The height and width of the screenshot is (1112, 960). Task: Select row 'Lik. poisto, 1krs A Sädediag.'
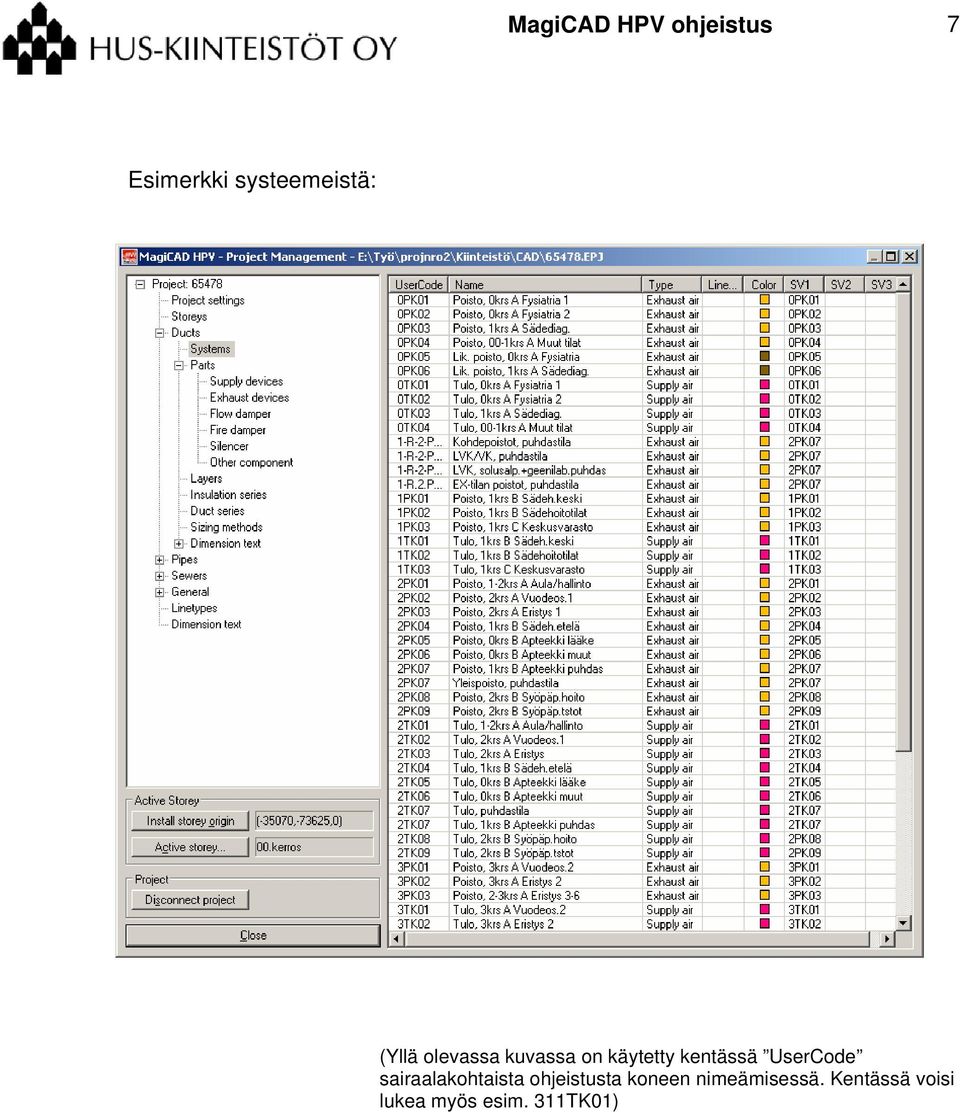(642, 371)
